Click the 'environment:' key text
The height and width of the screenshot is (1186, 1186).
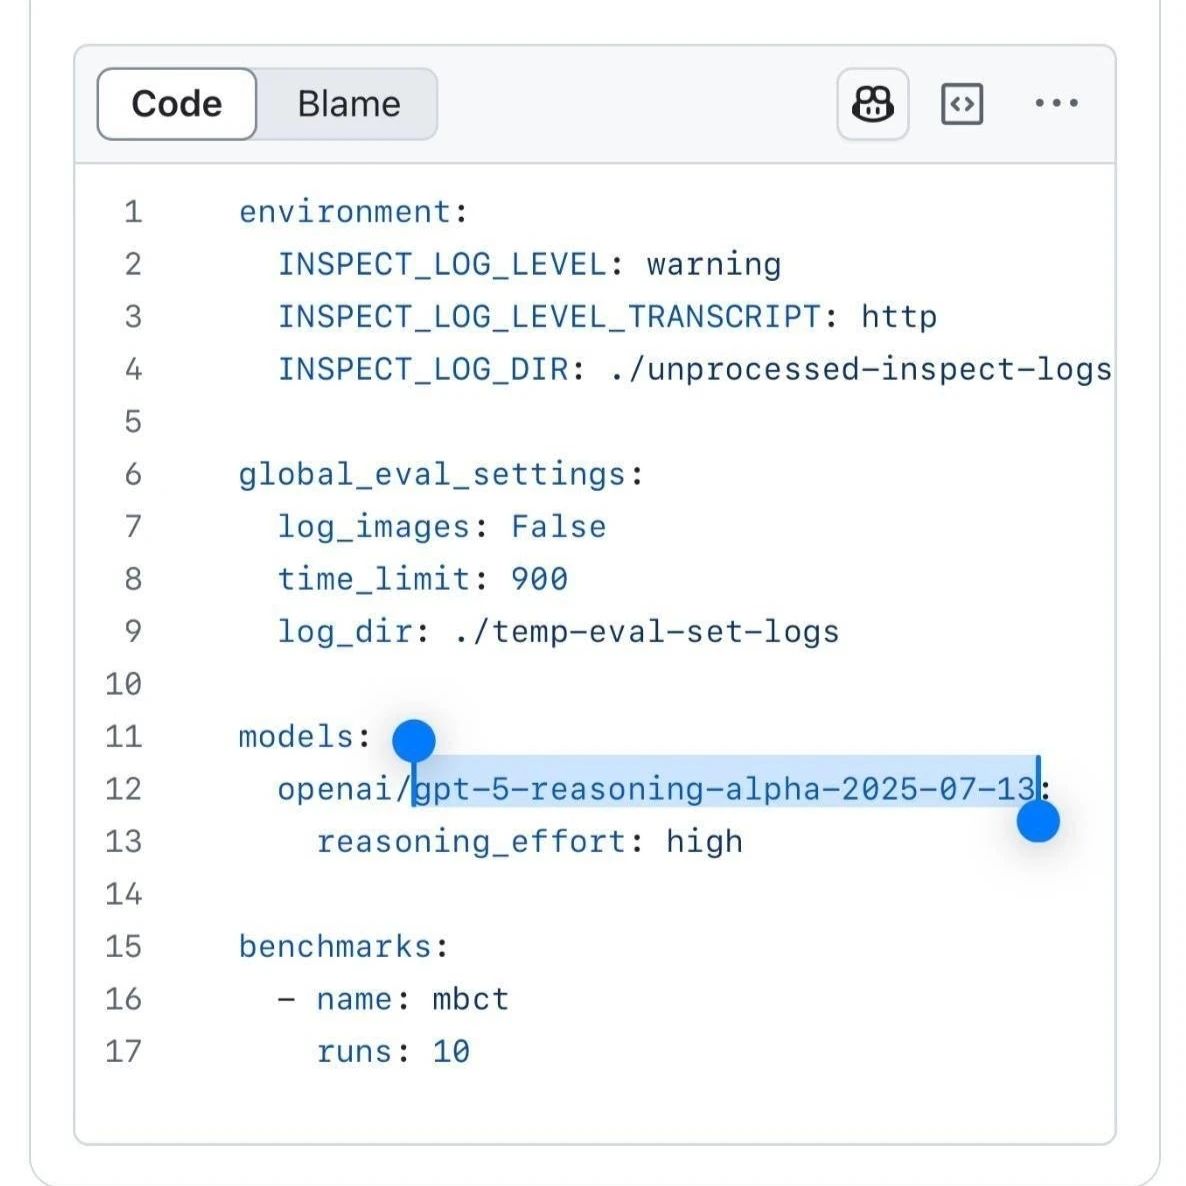(353, 212)
